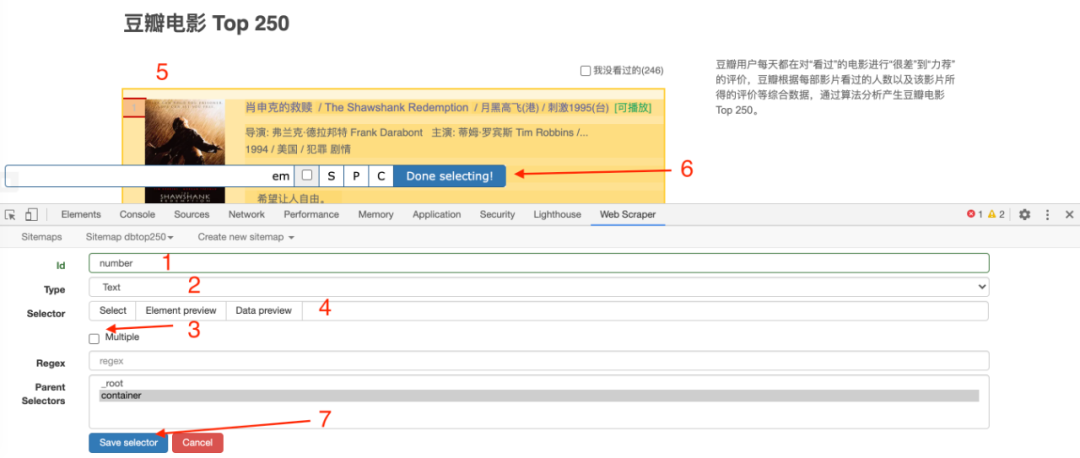Viewport: 1080px width, 458px height.
Task: Click the Shawshank Redemption poster thumbnail
Action: (x=185, y=152)
